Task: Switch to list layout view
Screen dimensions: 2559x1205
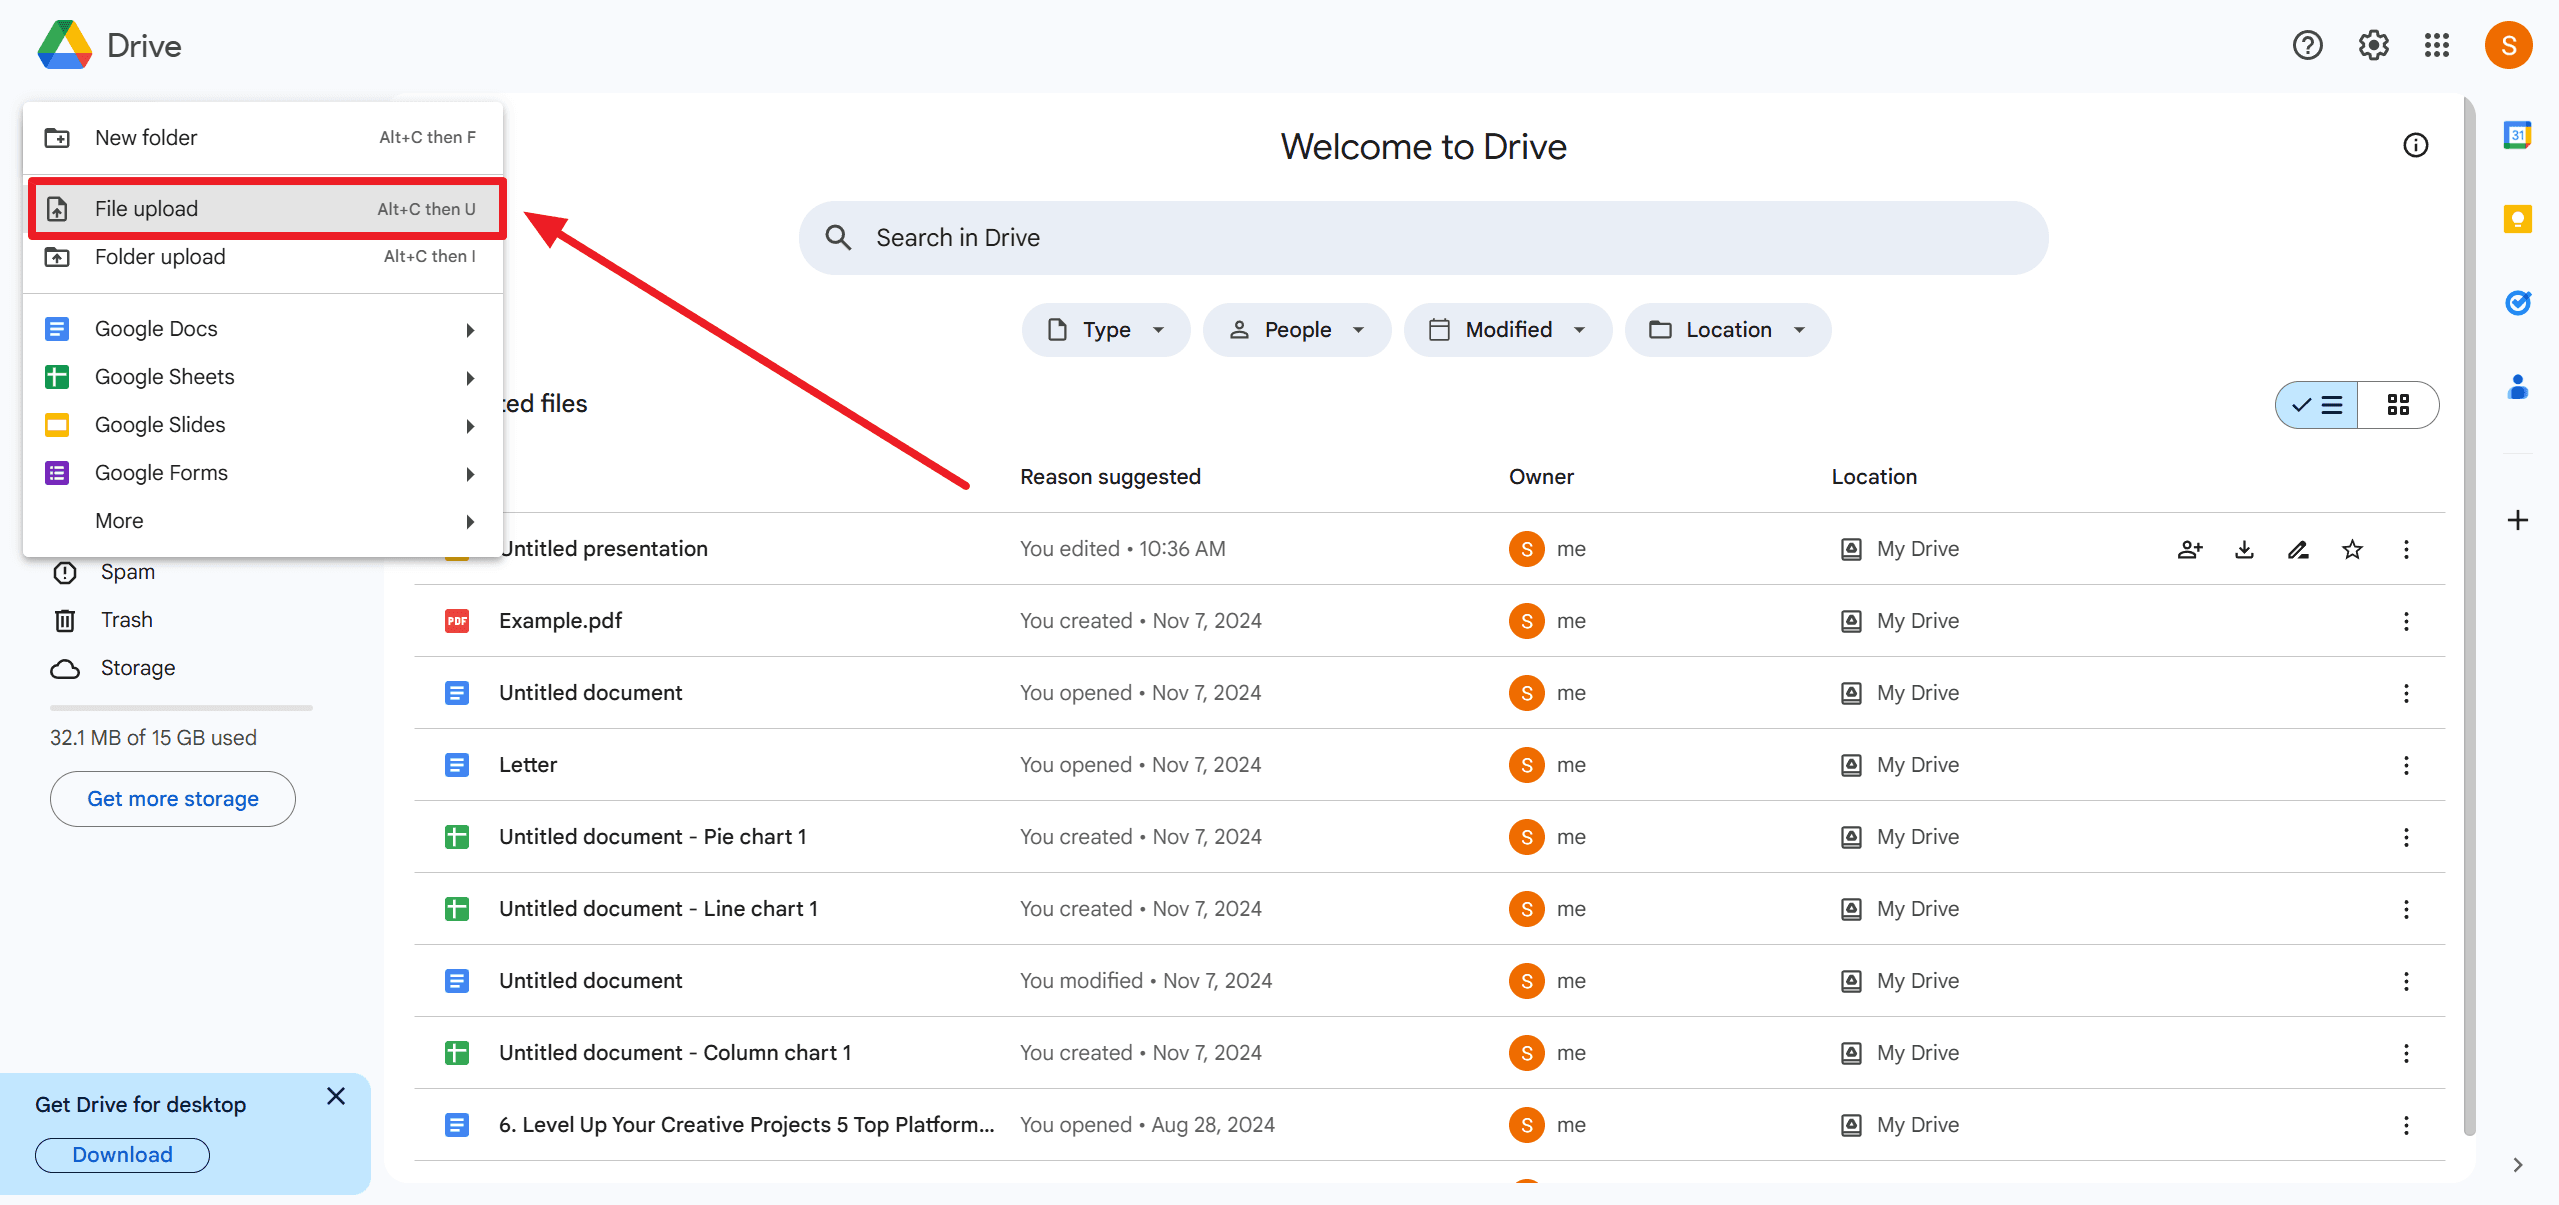Action: coord(2317,405)
